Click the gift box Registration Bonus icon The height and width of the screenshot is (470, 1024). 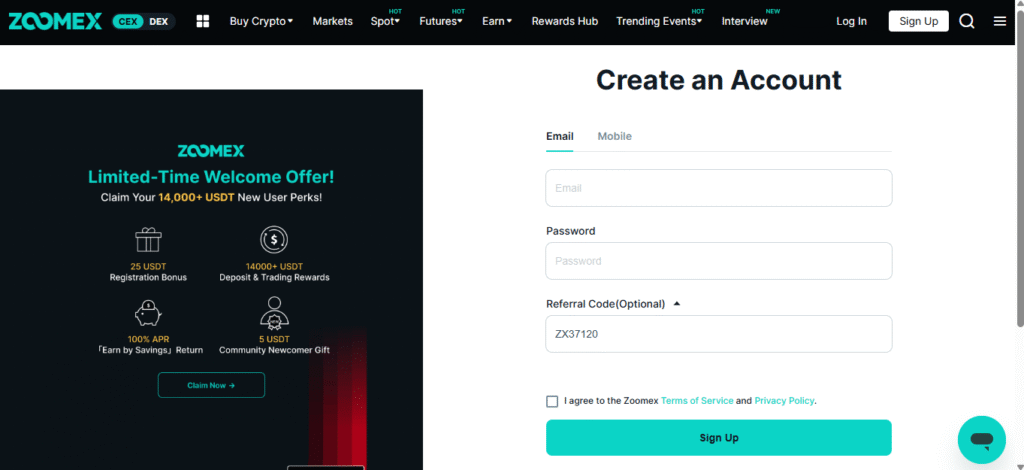click(x=148, y=240)
